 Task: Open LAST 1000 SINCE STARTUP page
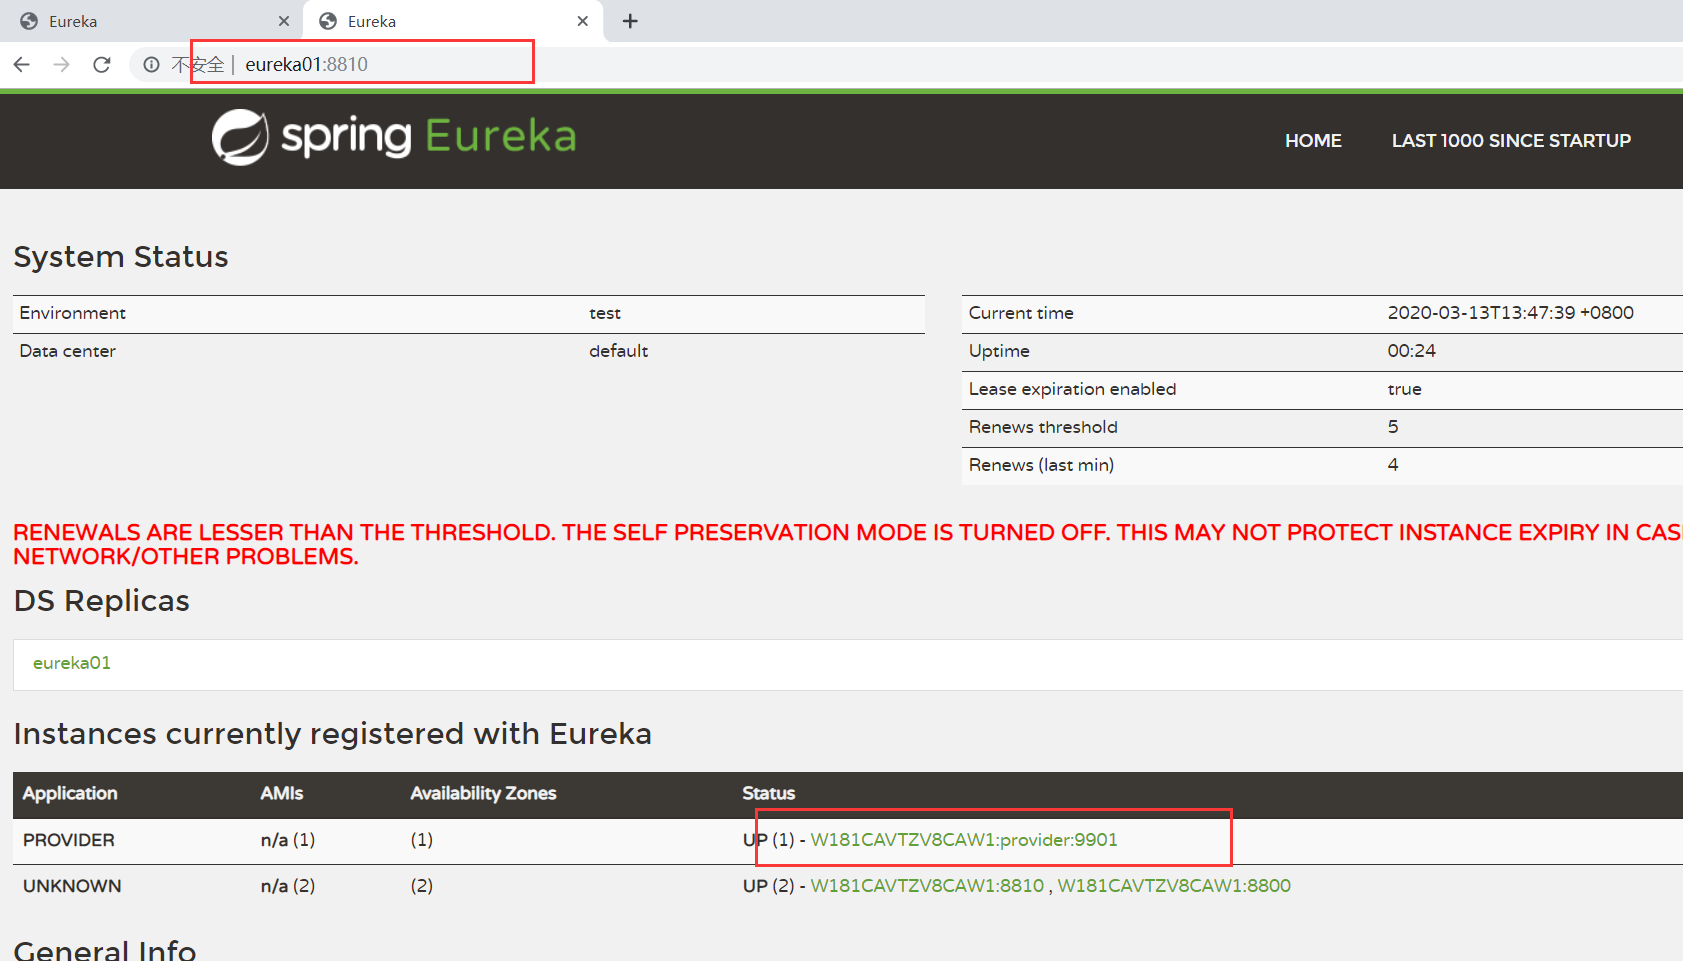coord(1511,141)
